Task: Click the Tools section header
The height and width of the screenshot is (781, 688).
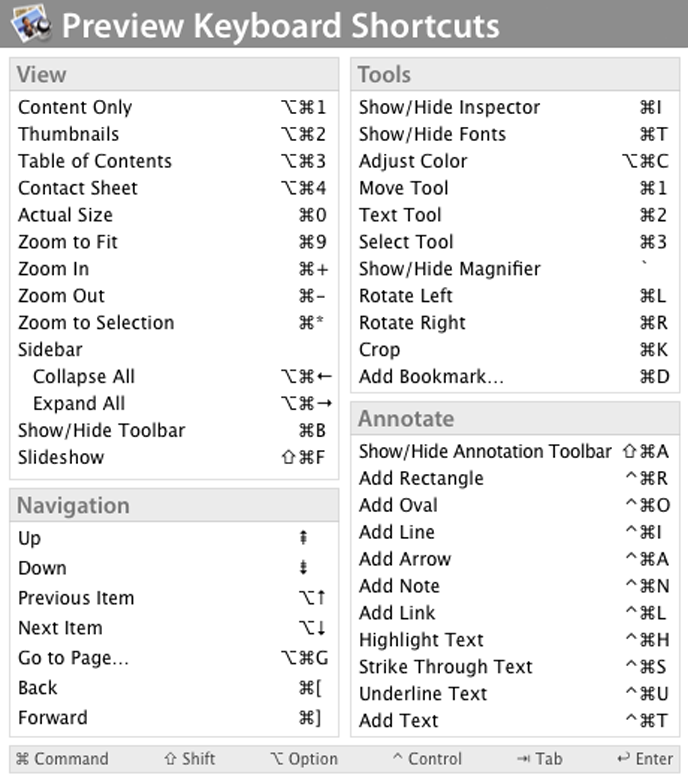Action: [384, 74]
